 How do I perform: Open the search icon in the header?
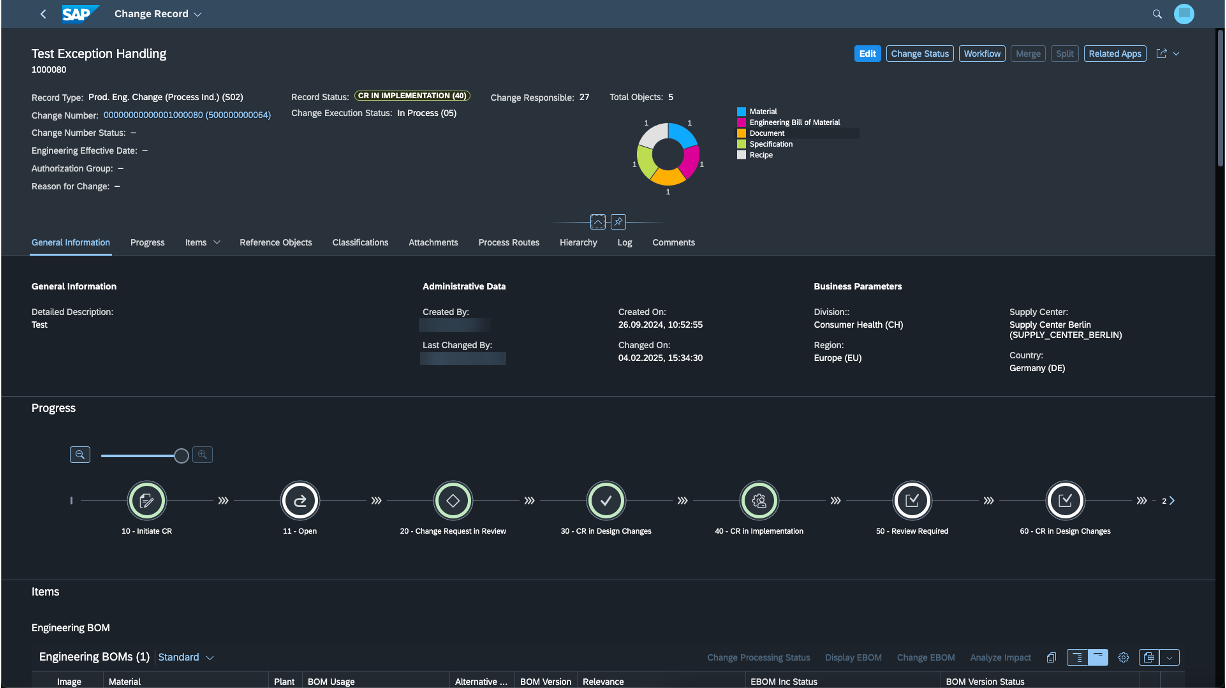tap(1157, 14)
